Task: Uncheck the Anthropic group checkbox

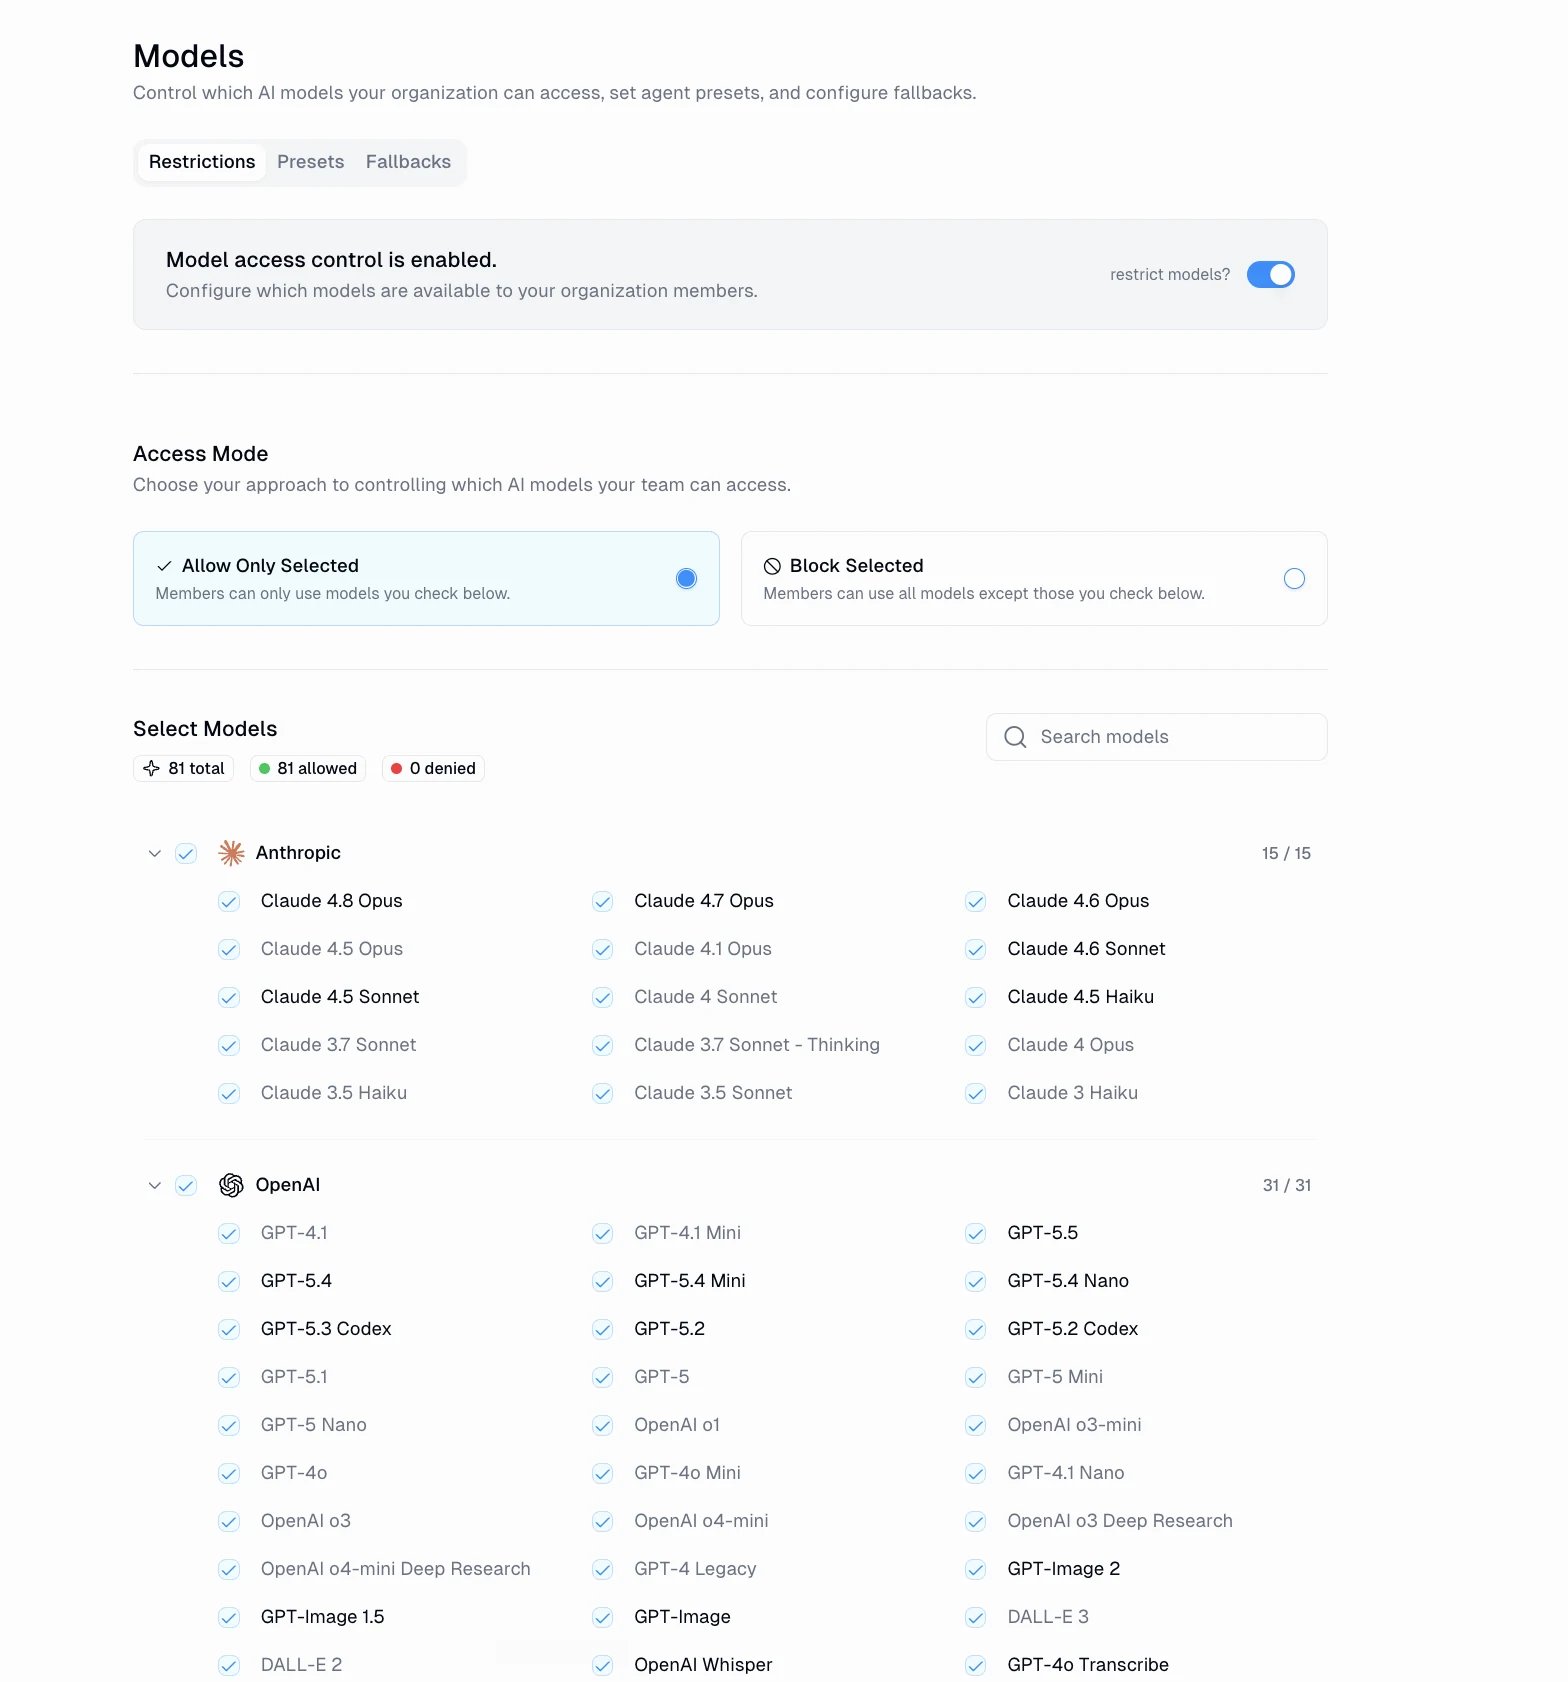Action: pos(186,853)
